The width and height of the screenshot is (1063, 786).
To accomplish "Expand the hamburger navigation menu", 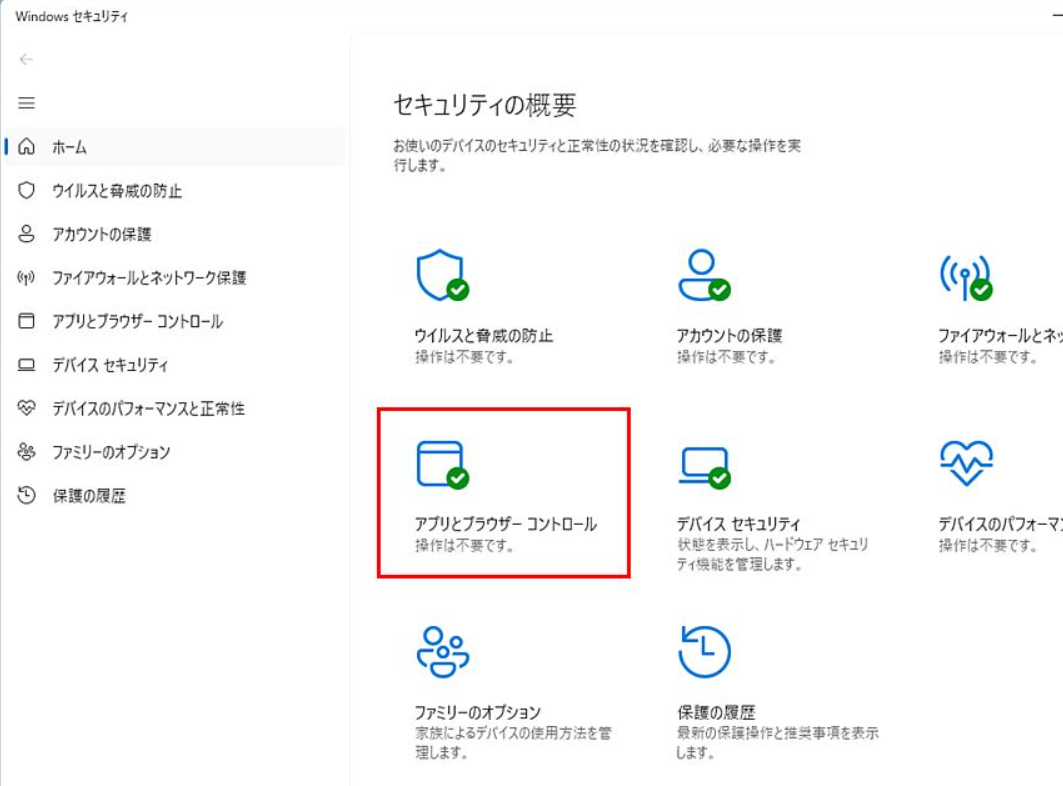I will pyautogui.click(x=27, y=103).
